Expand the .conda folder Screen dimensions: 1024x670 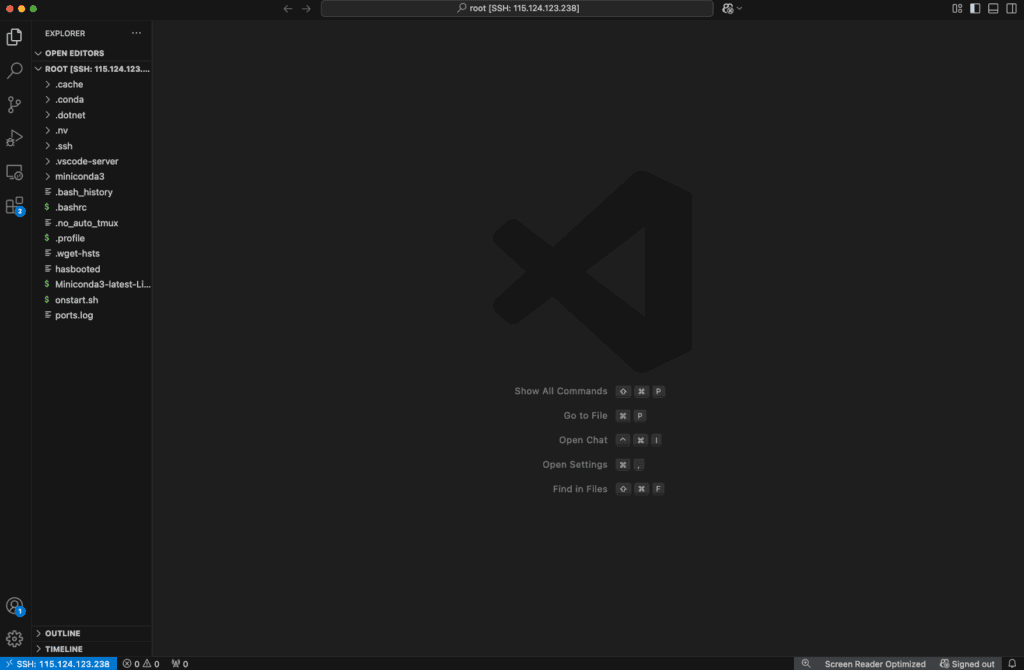coord(92,100)
